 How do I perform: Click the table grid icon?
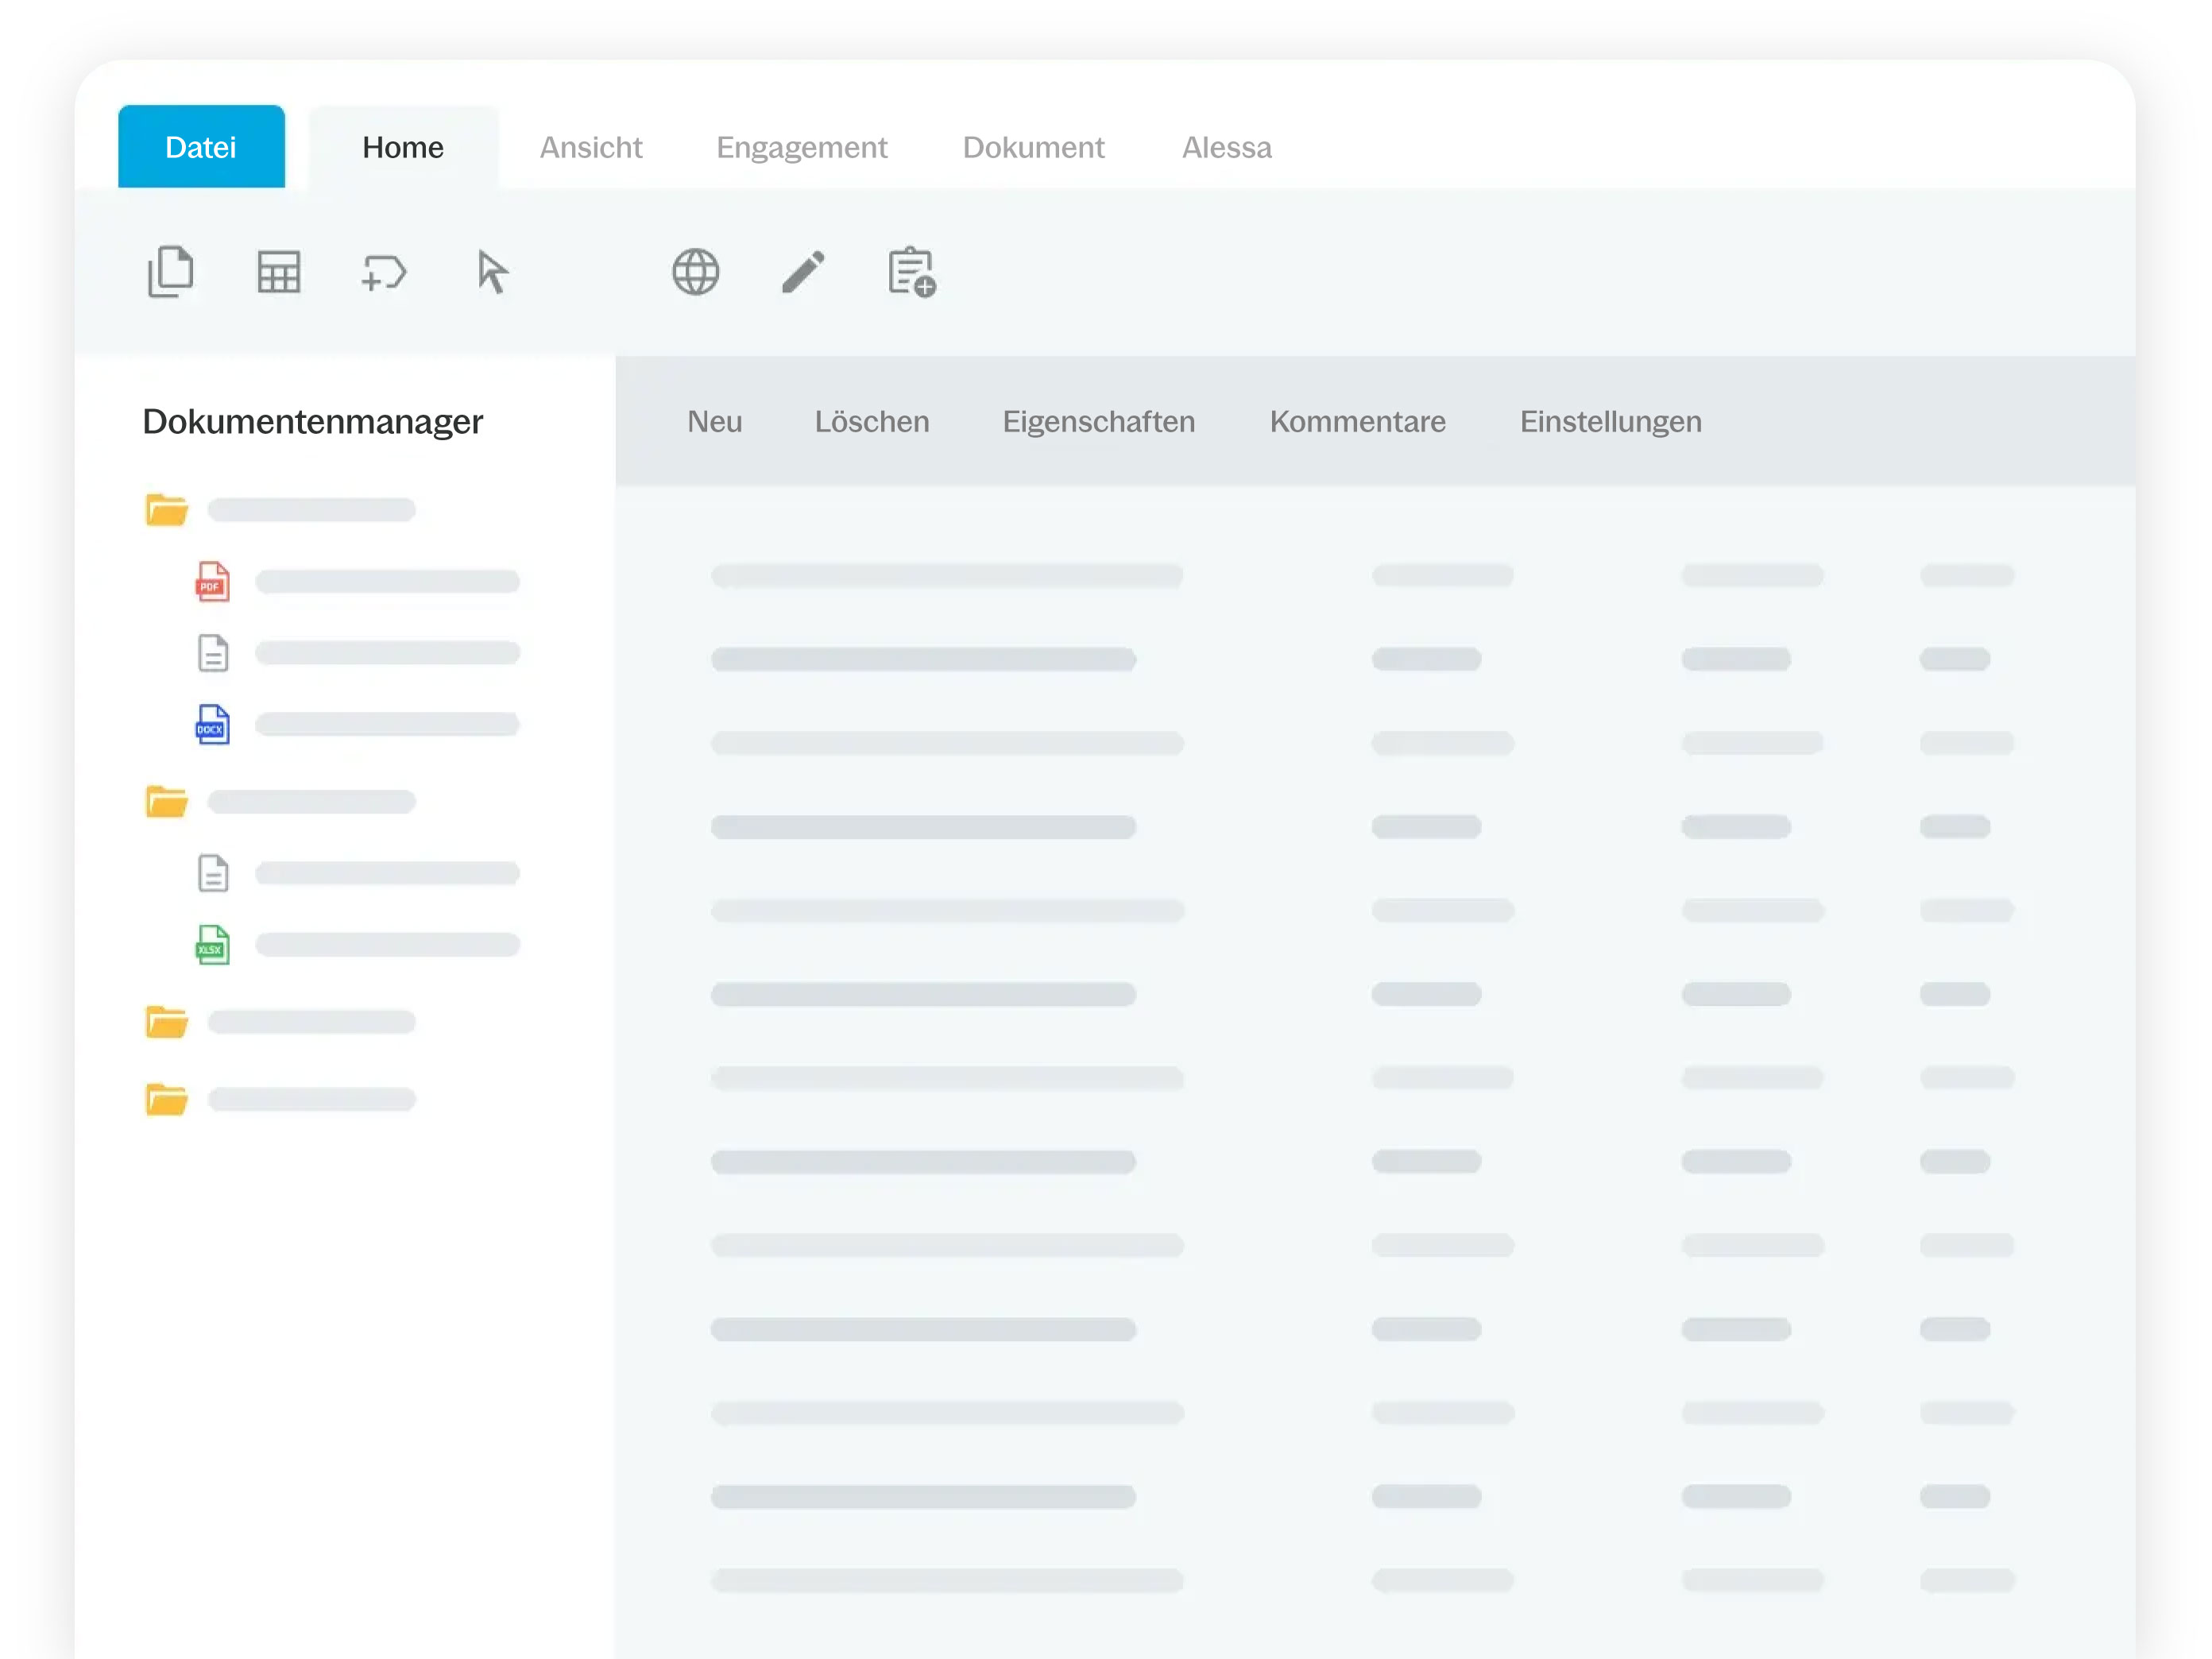(x=278, y=272)
